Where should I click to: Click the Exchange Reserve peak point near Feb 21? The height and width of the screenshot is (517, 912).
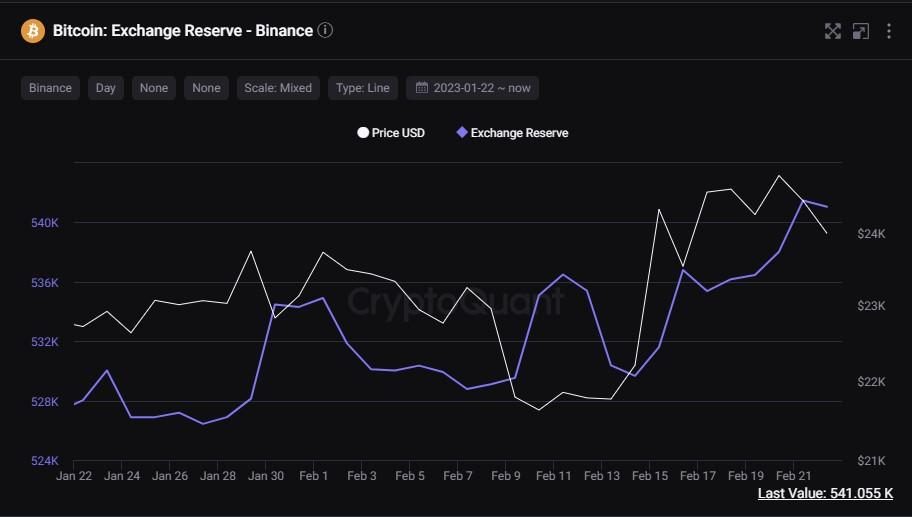point(803,201)
